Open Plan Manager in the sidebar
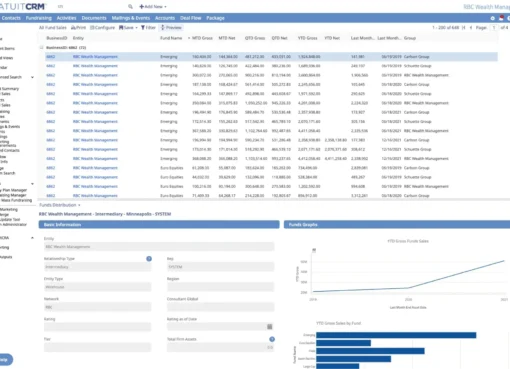This screenshot has height=369, width=510. (x=15, y=190)
